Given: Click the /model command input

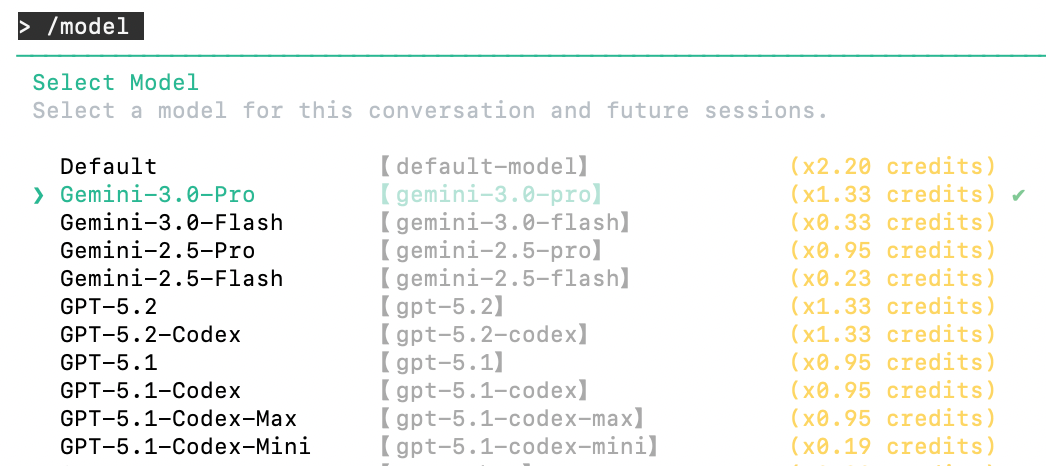Looking at the screenshot, I should pyautogui.click(x=81, y=26).
